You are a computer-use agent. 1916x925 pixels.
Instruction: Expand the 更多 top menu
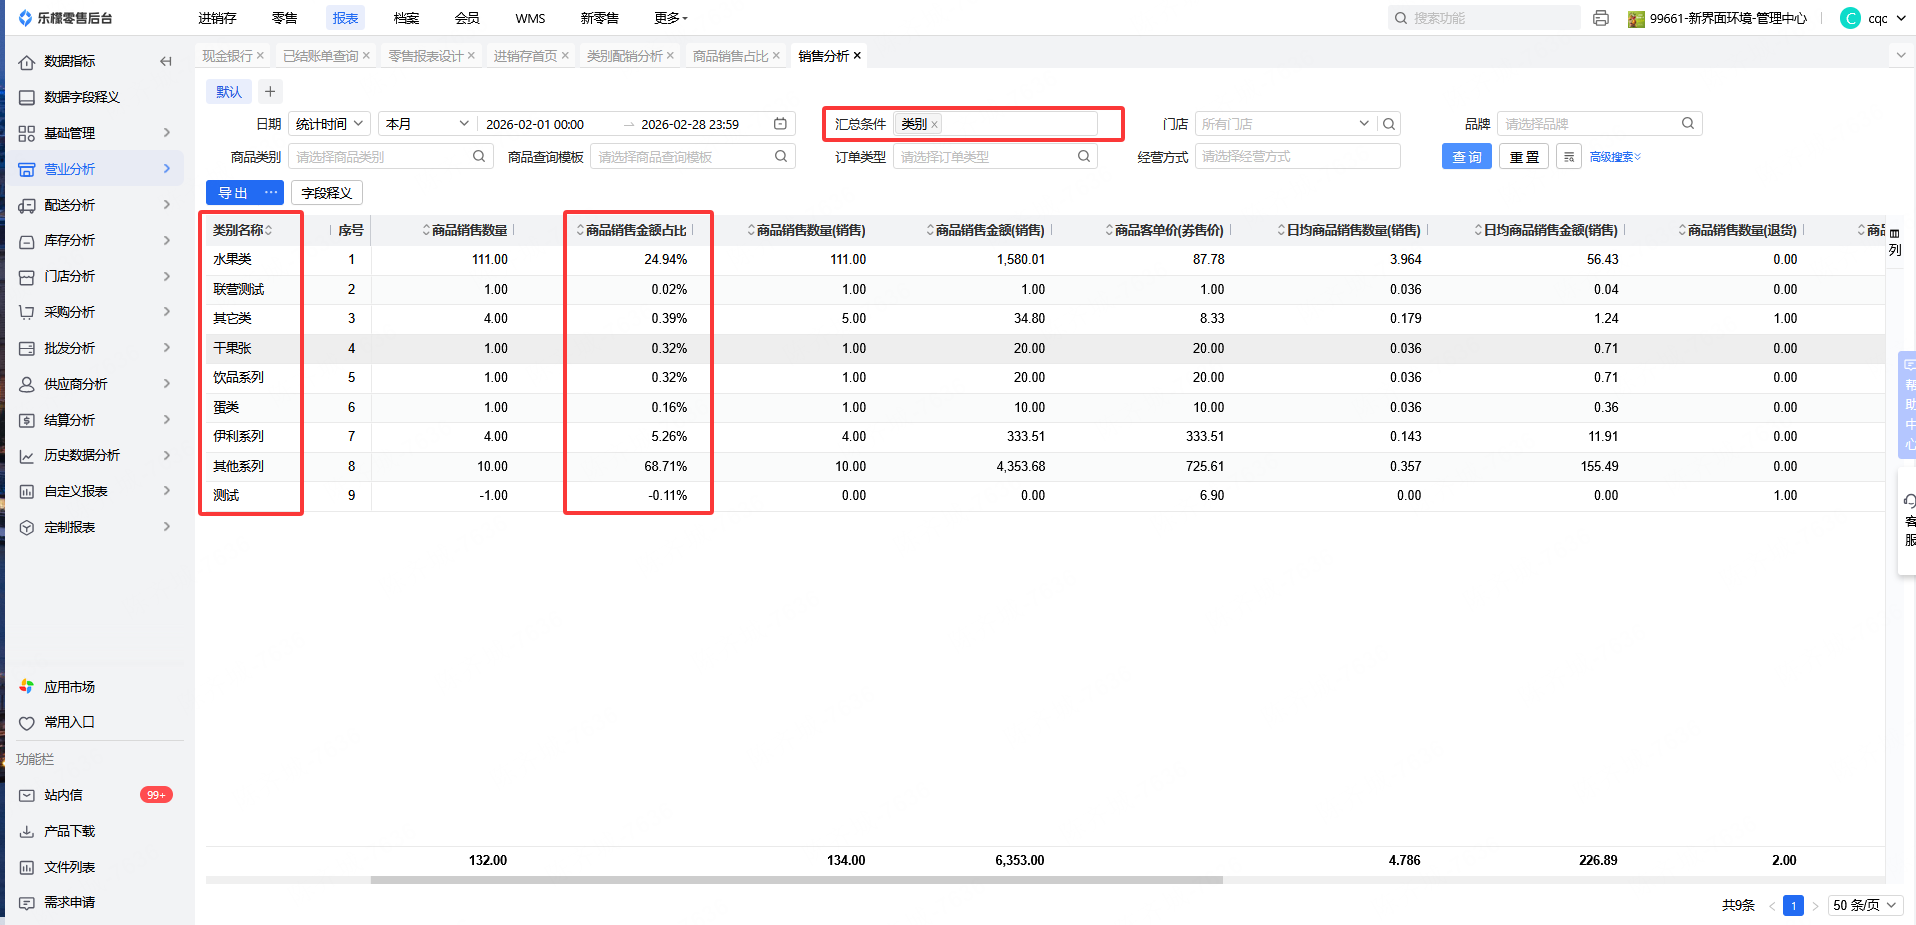click(x=671, y=18)
